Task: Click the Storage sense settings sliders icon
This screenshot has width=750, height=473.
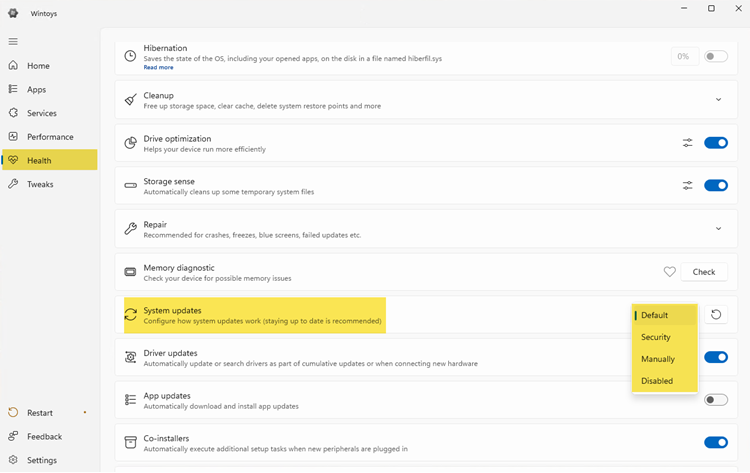Action: [688, 185]
